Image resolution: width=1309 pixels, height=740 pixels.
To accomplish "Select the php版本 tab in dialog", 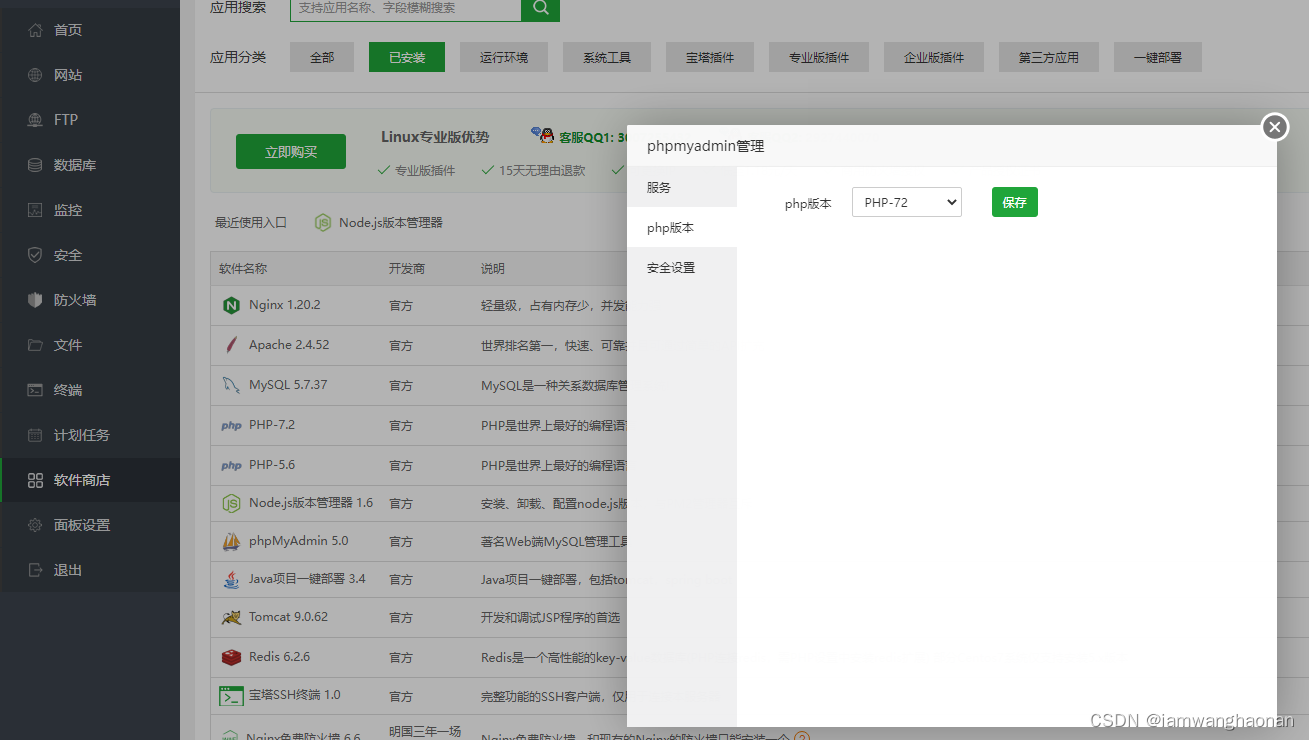I will pos(682,227).
